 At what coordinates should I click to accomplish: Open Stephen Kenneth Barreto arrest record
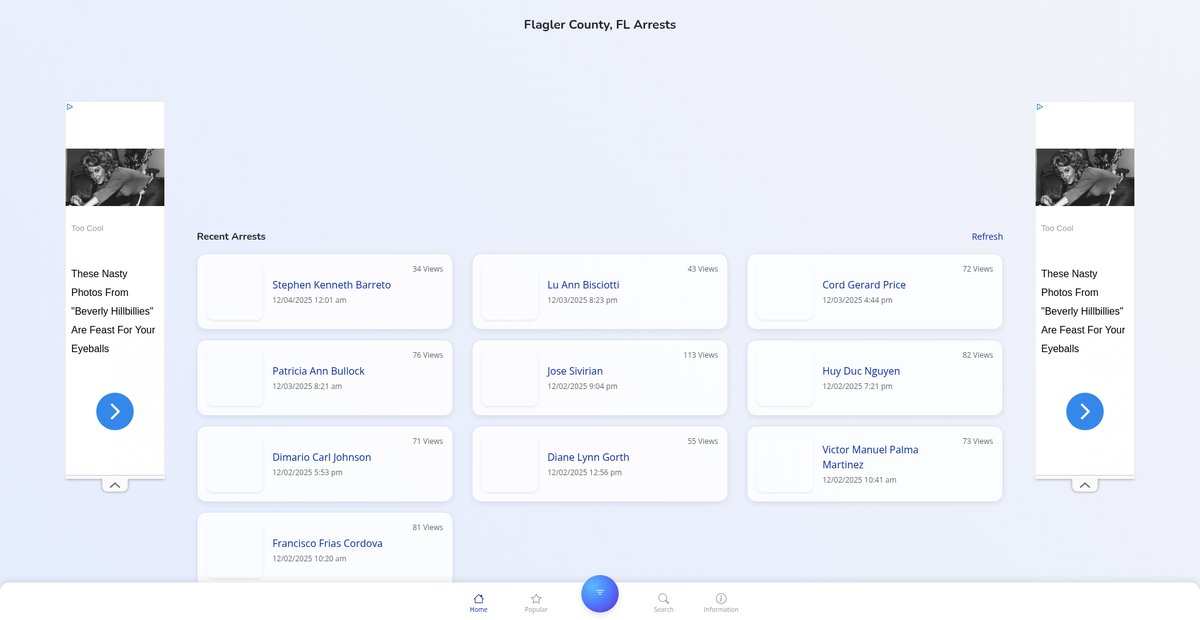point(325,292)
